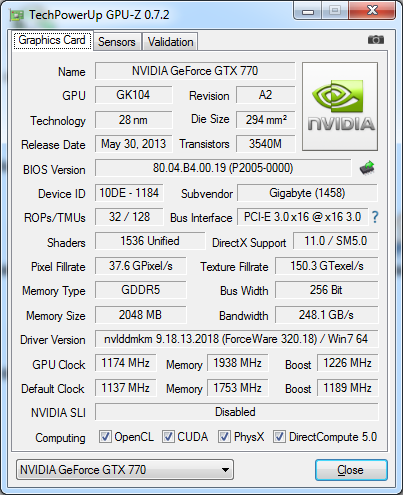Toggle the CUDA checkbox
The height and width of the screenshot is (495, 403).
168,436
